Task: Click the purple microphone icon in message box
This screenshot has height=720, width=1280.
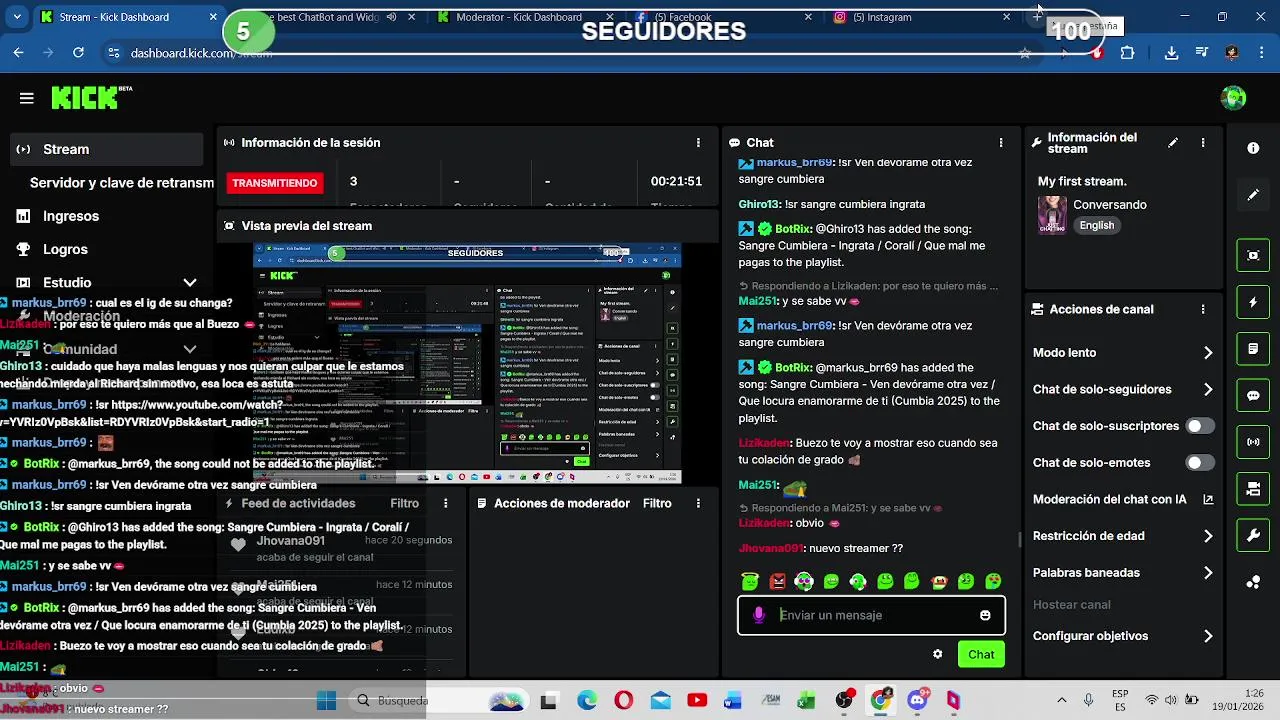Action: 759,615
